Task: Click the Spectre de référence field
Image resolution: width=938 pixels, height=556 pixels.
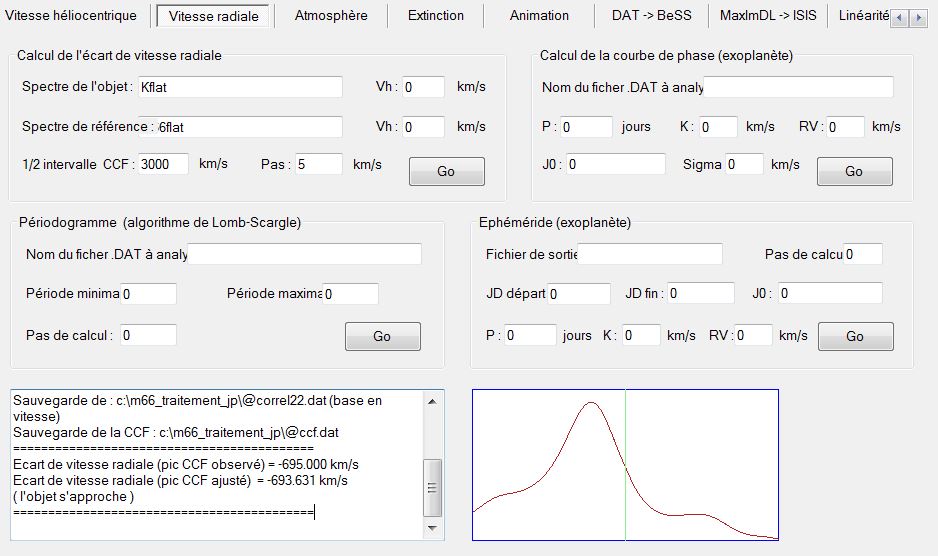Action: tap(249, 127)
